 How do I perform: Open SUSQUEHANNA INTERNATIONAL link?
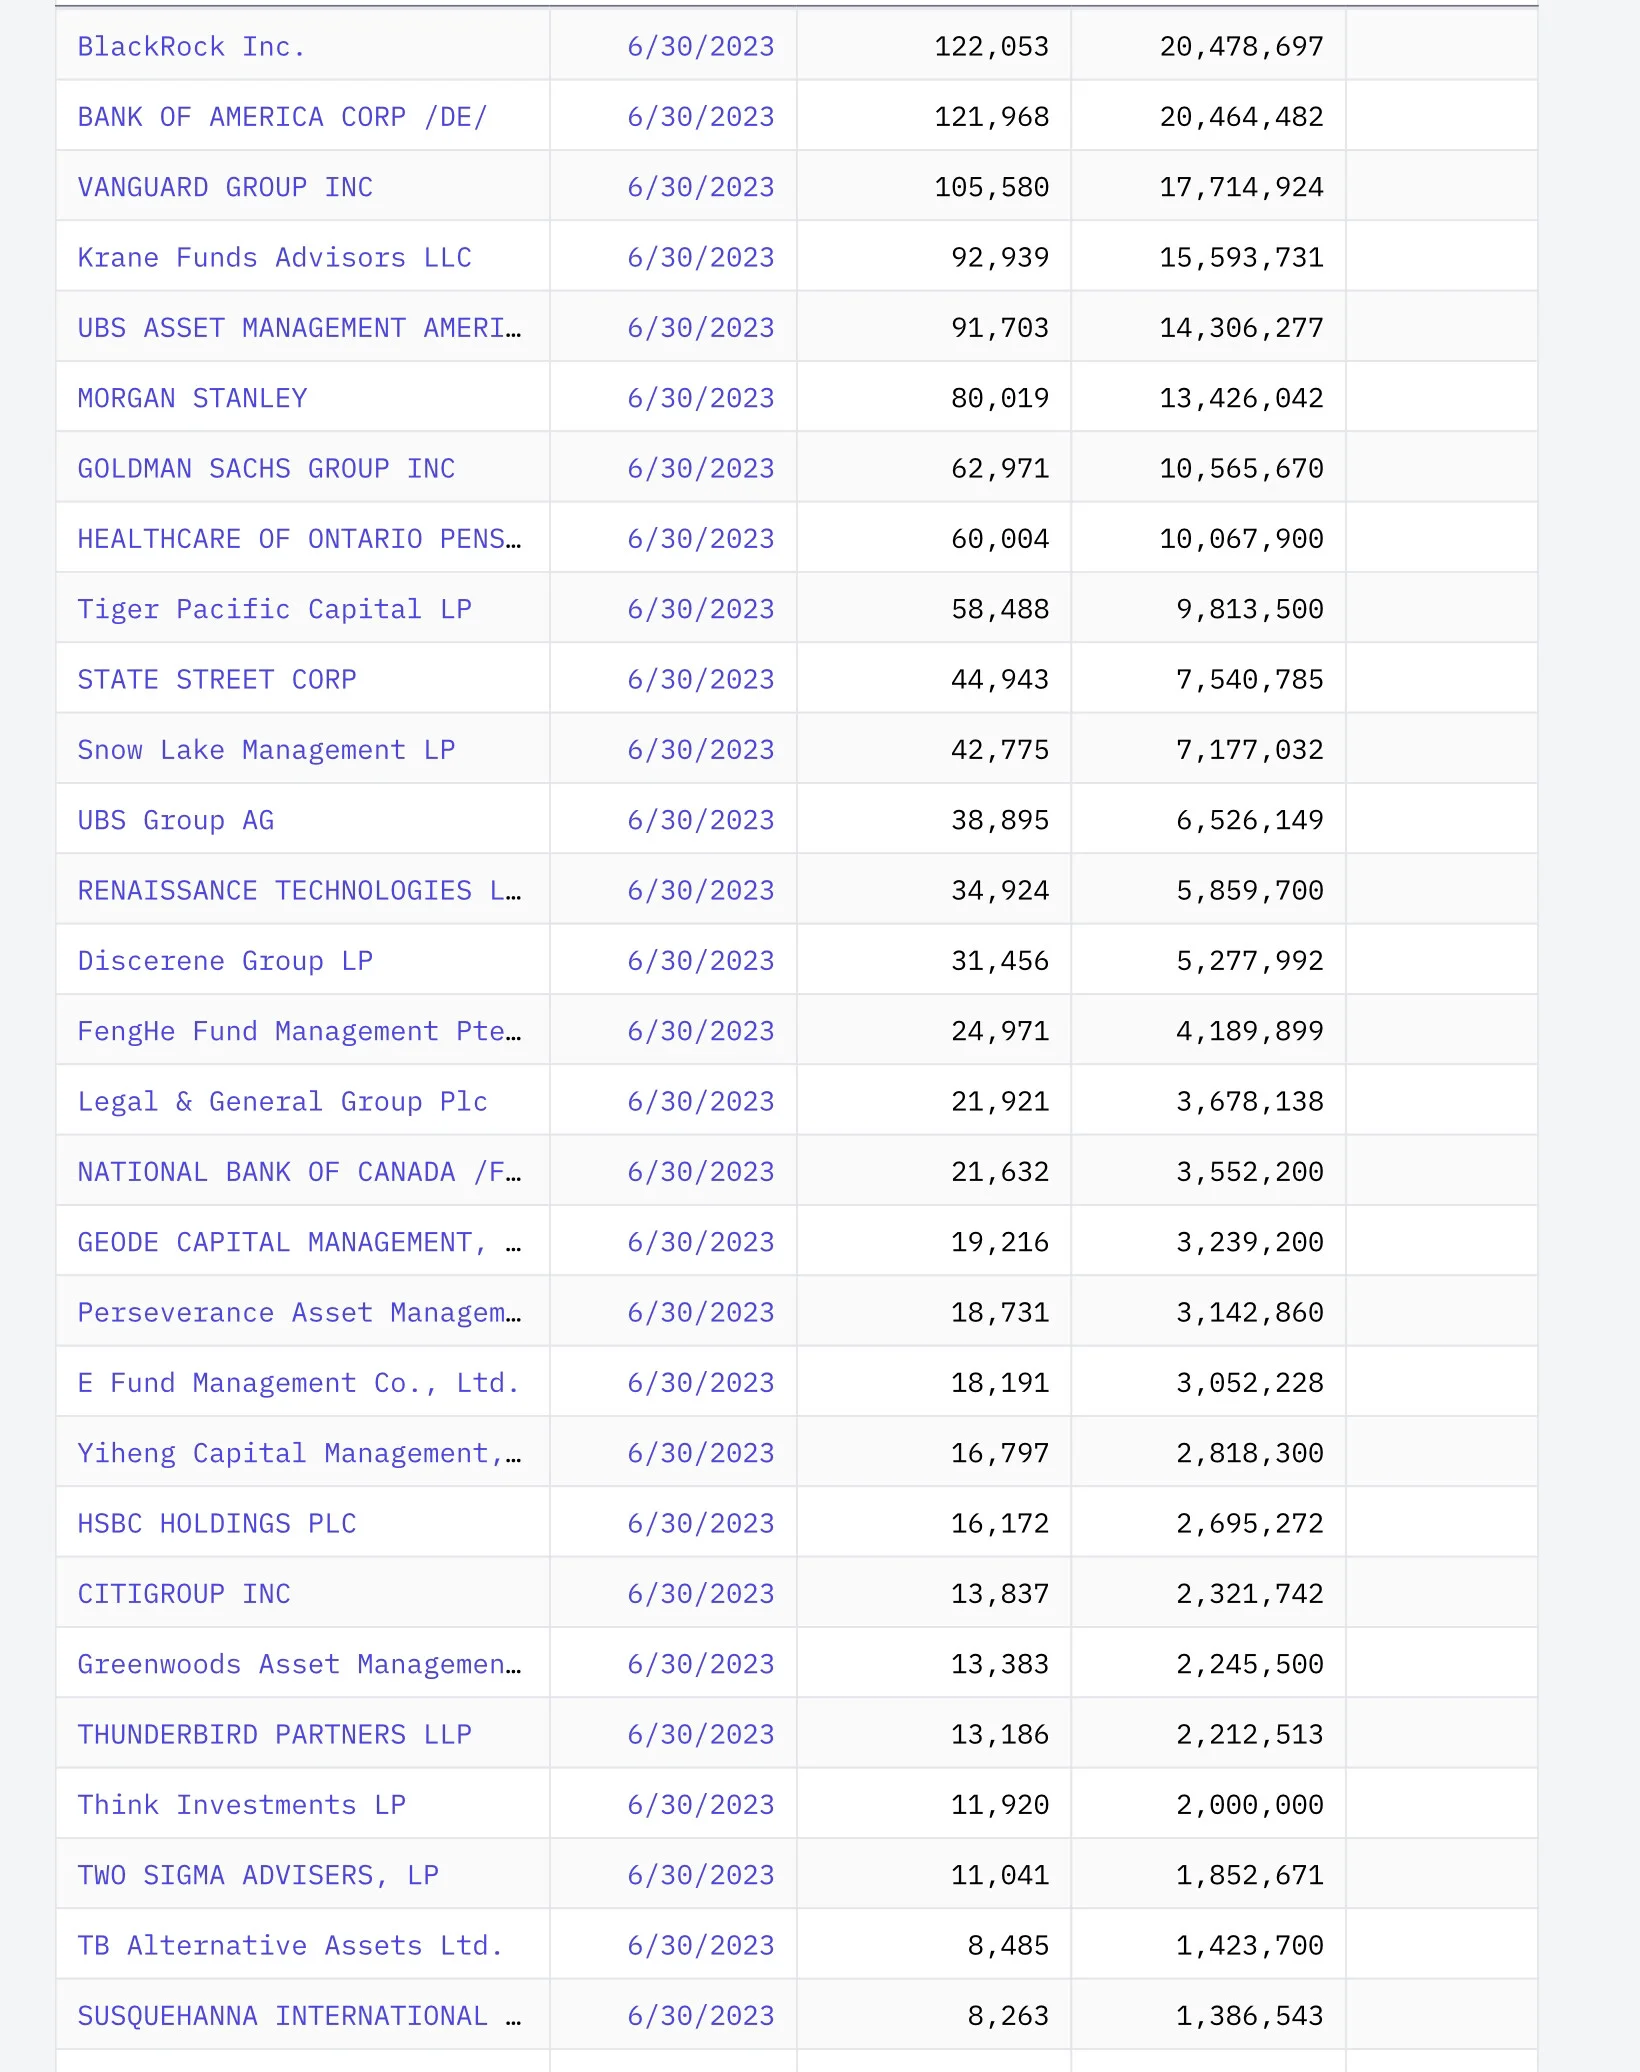299,2016
